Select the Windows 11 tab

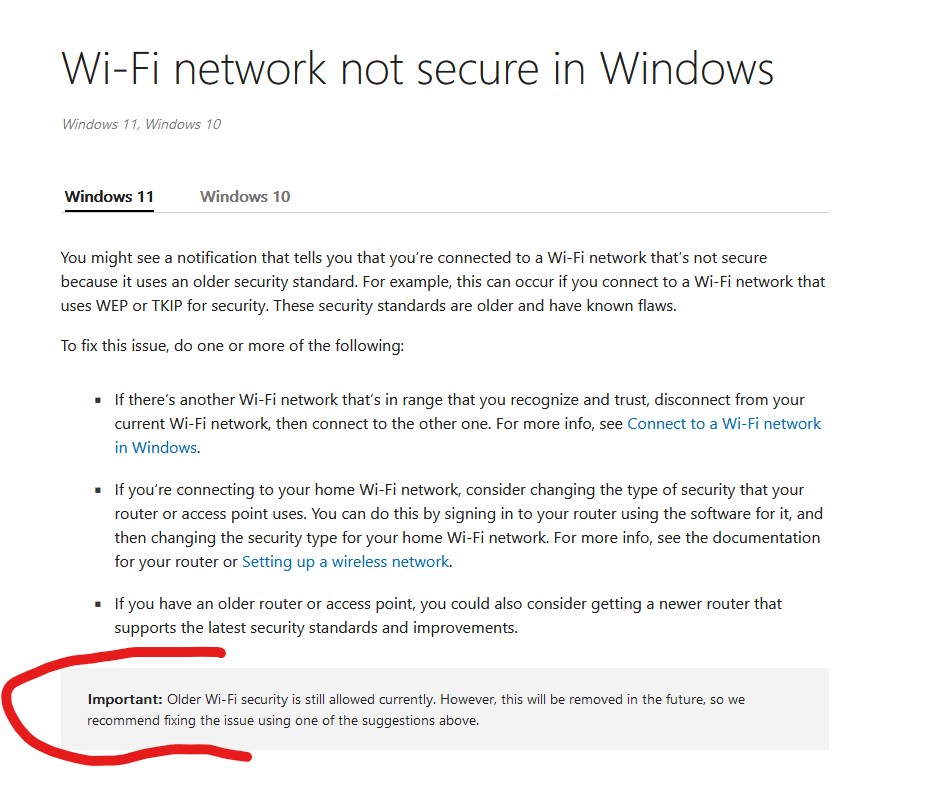(109, 197)
